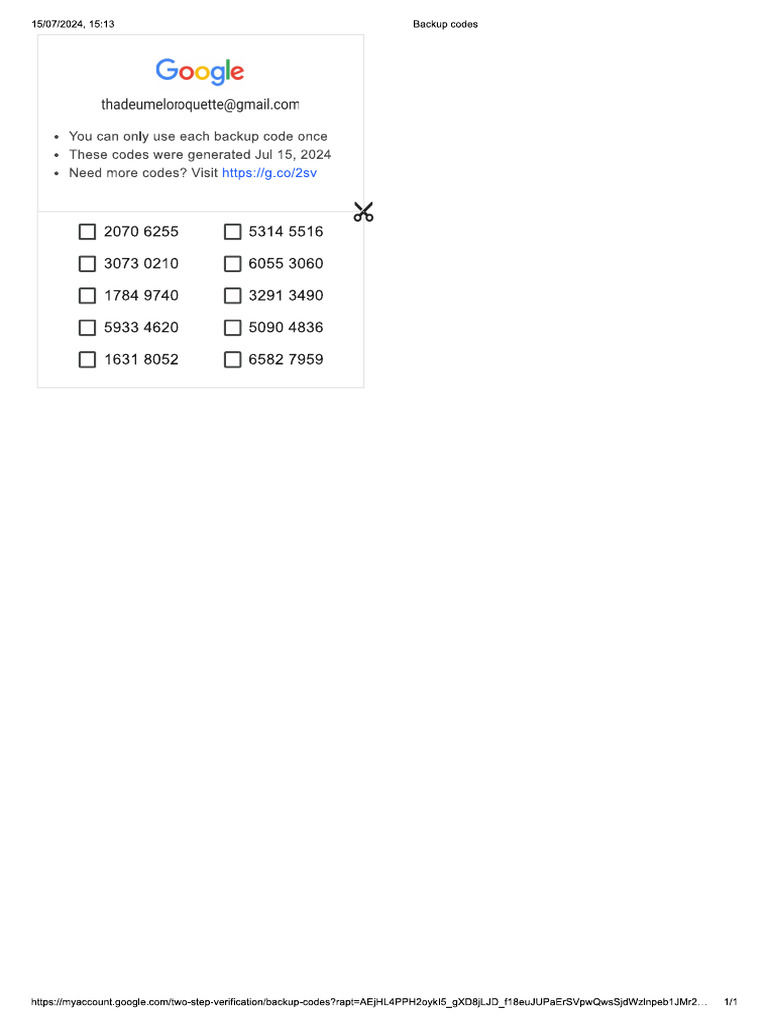
Task: Check off backup code 5314 5516
Action: [232, 232]
